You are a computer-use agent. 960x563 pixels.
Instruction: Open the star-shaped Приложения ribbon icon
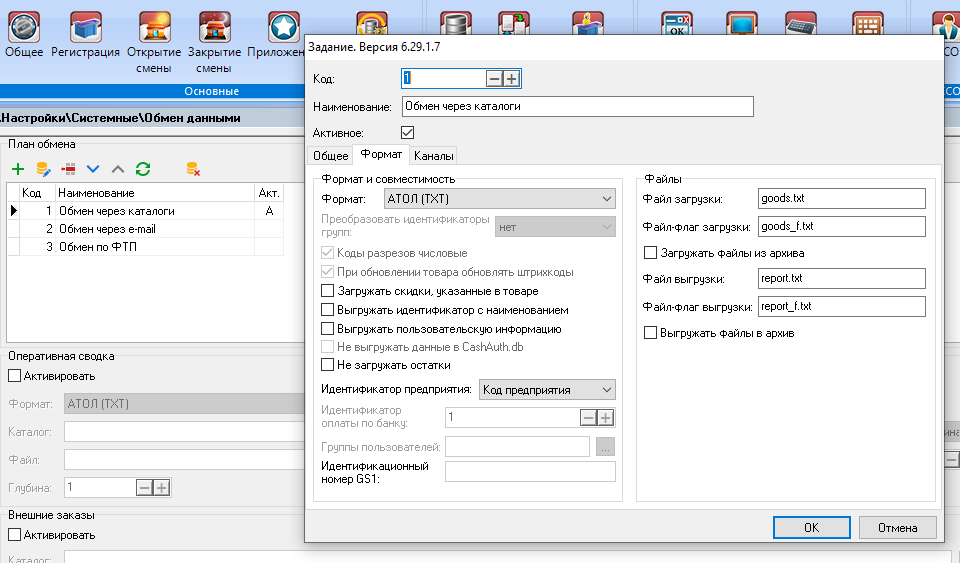pos(283,28)
